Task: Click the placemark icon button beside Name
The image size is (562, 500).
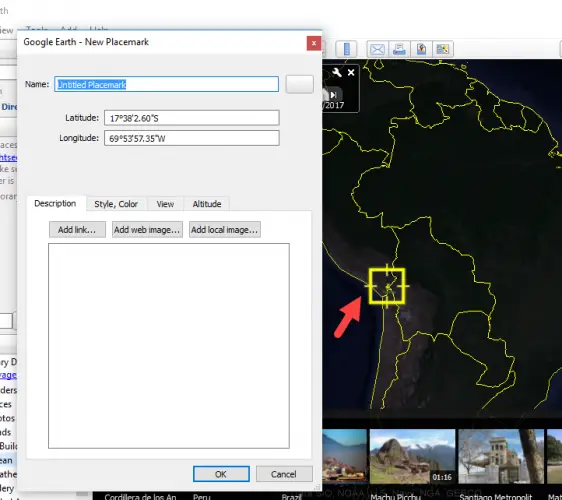Action: (300, 84)
